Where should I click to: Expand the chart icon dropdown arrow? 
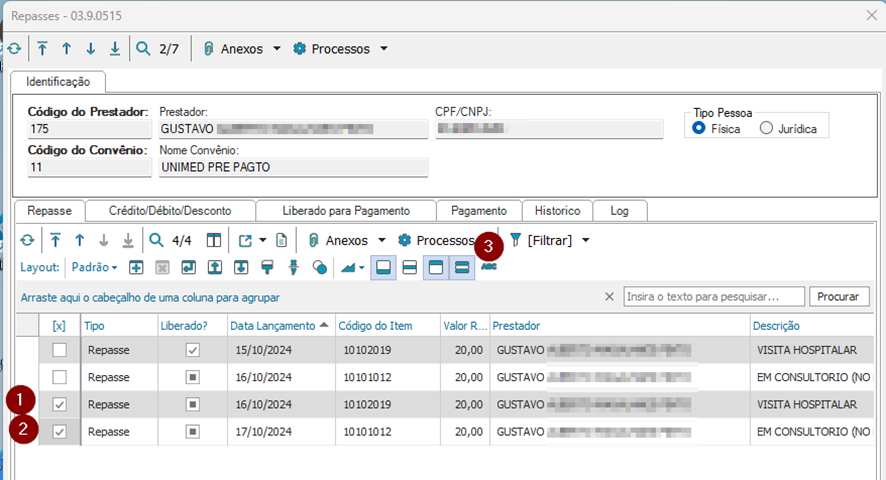tap(362, 268)
